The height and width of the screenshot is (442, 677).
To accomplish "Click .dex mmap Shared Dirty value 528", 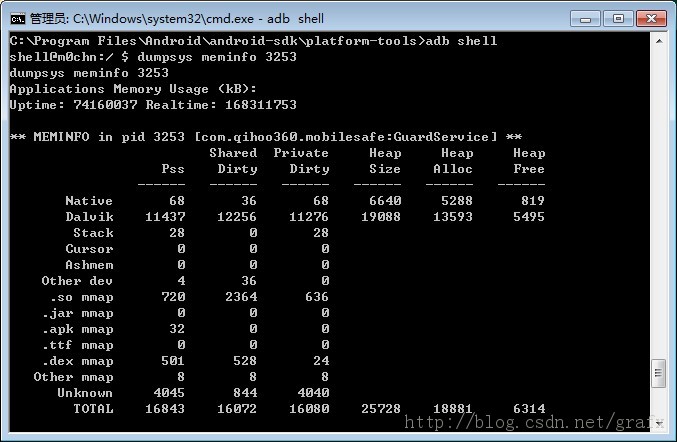I will tap(245, 361).
